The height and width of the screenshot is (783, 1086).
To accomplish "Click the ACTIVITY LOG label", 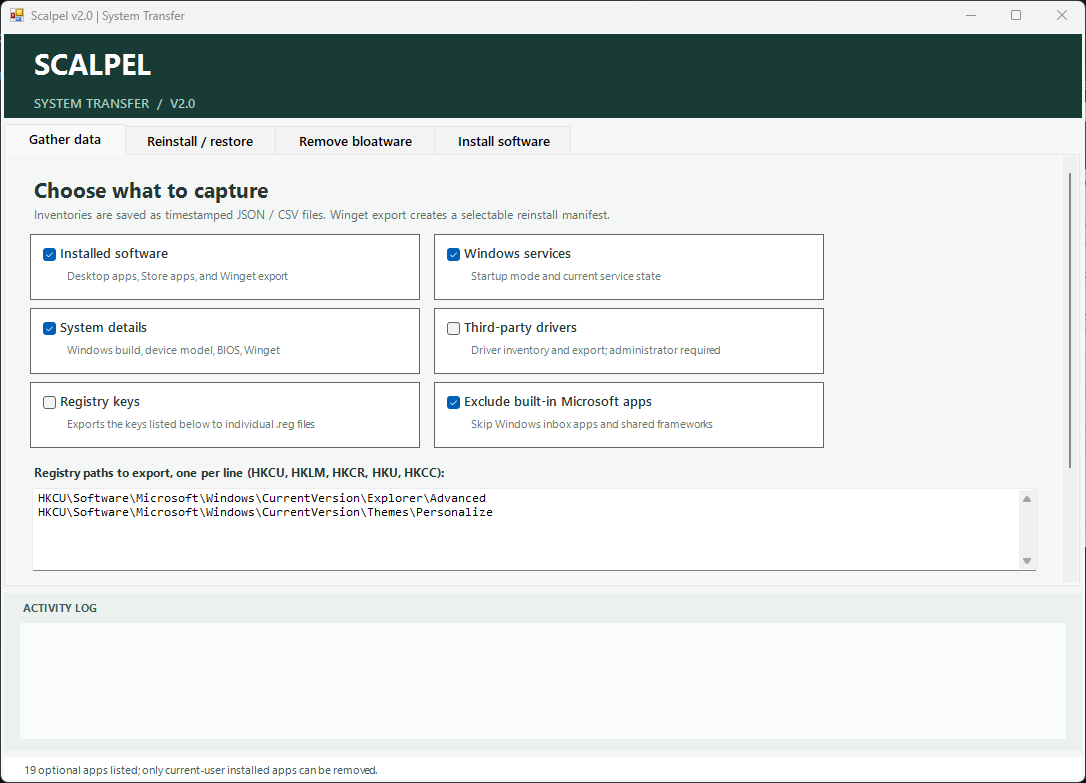I will (x=60, y=608).
